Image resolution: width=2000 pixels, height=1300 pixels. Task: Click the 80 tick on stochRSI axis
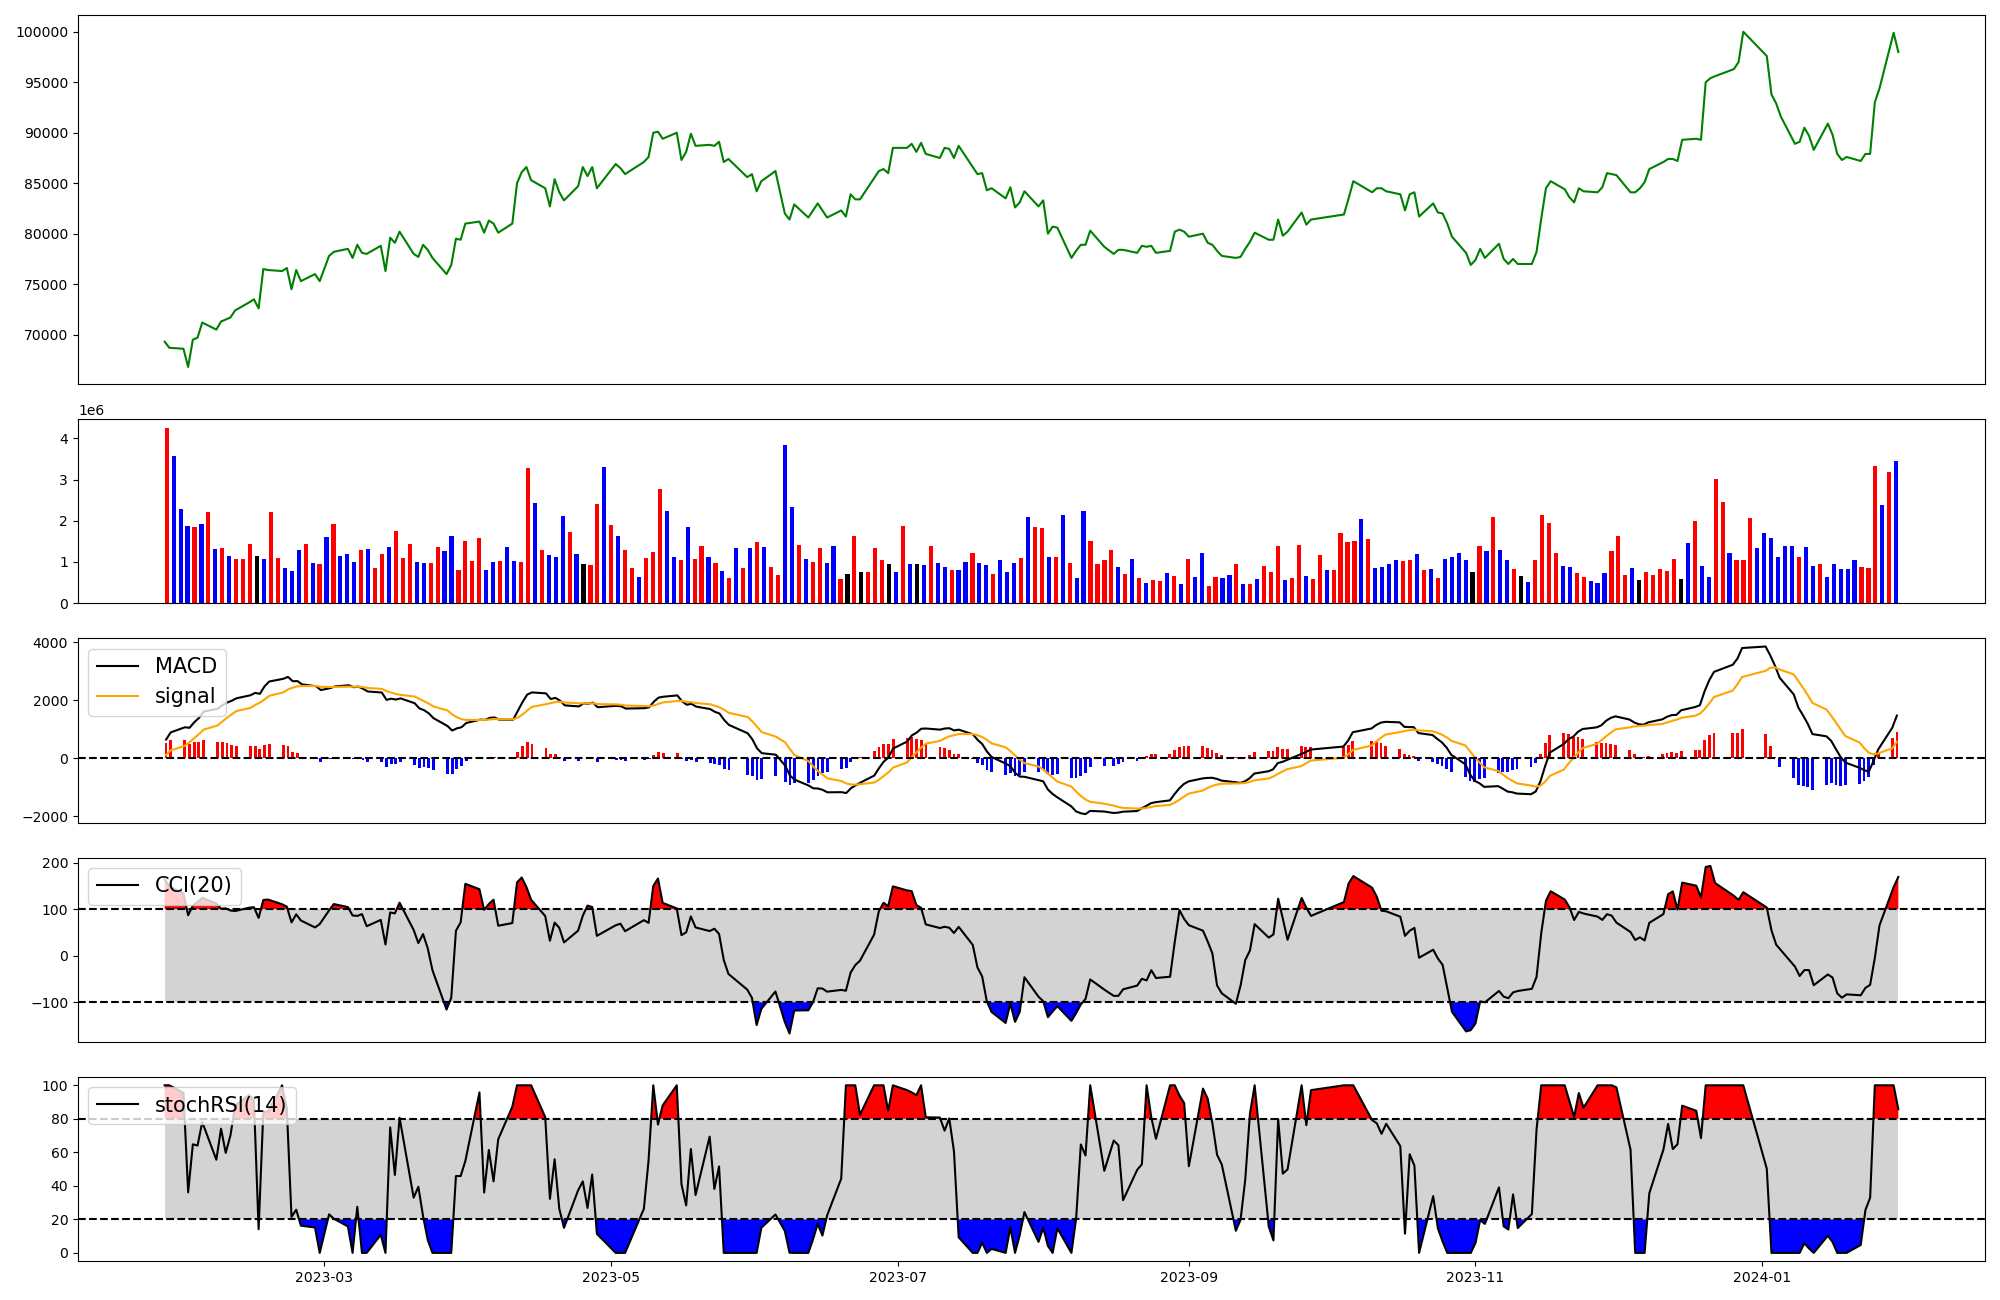[x=61, y=1119]
